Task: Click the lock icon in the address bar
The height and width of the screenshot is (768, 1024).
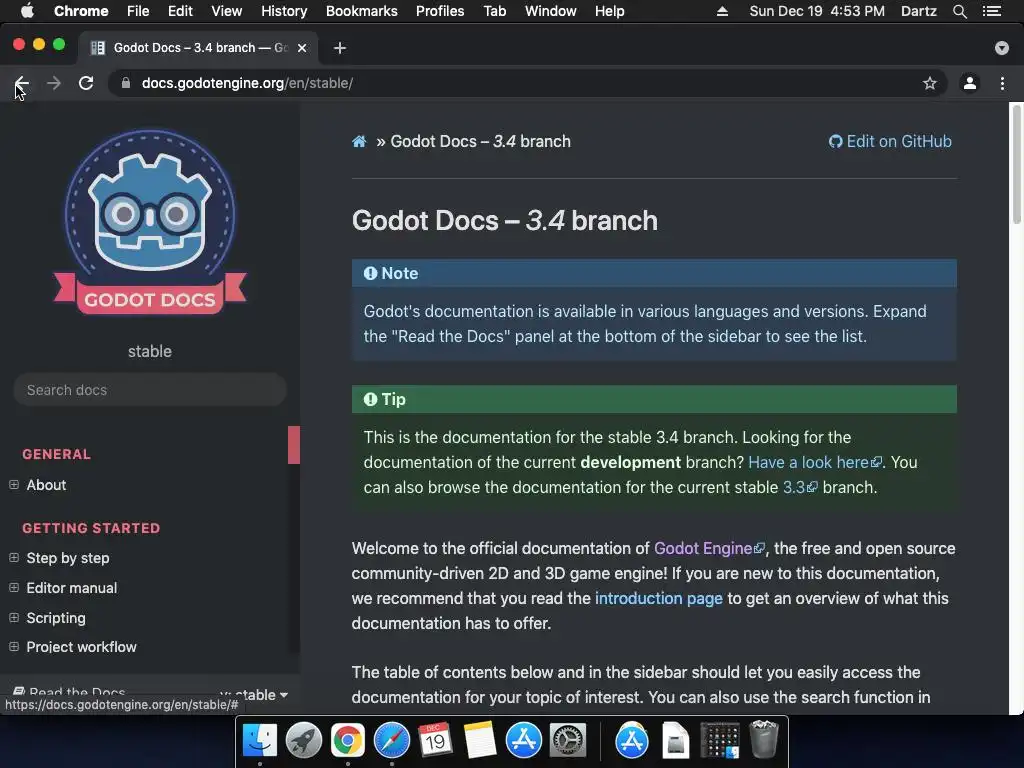Action: (126, 83)
